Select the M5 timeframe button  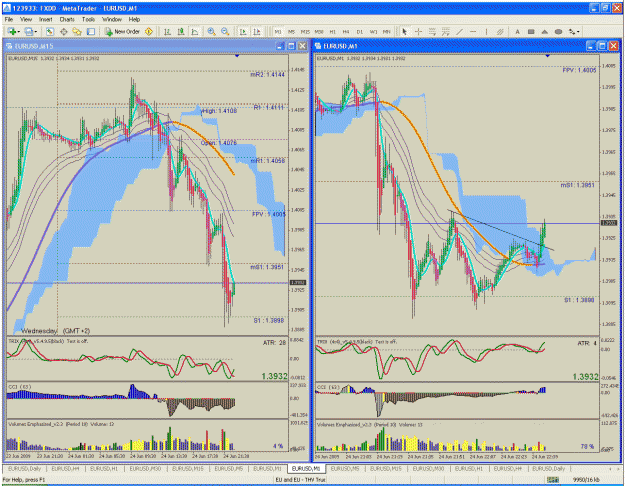point(291,31)
